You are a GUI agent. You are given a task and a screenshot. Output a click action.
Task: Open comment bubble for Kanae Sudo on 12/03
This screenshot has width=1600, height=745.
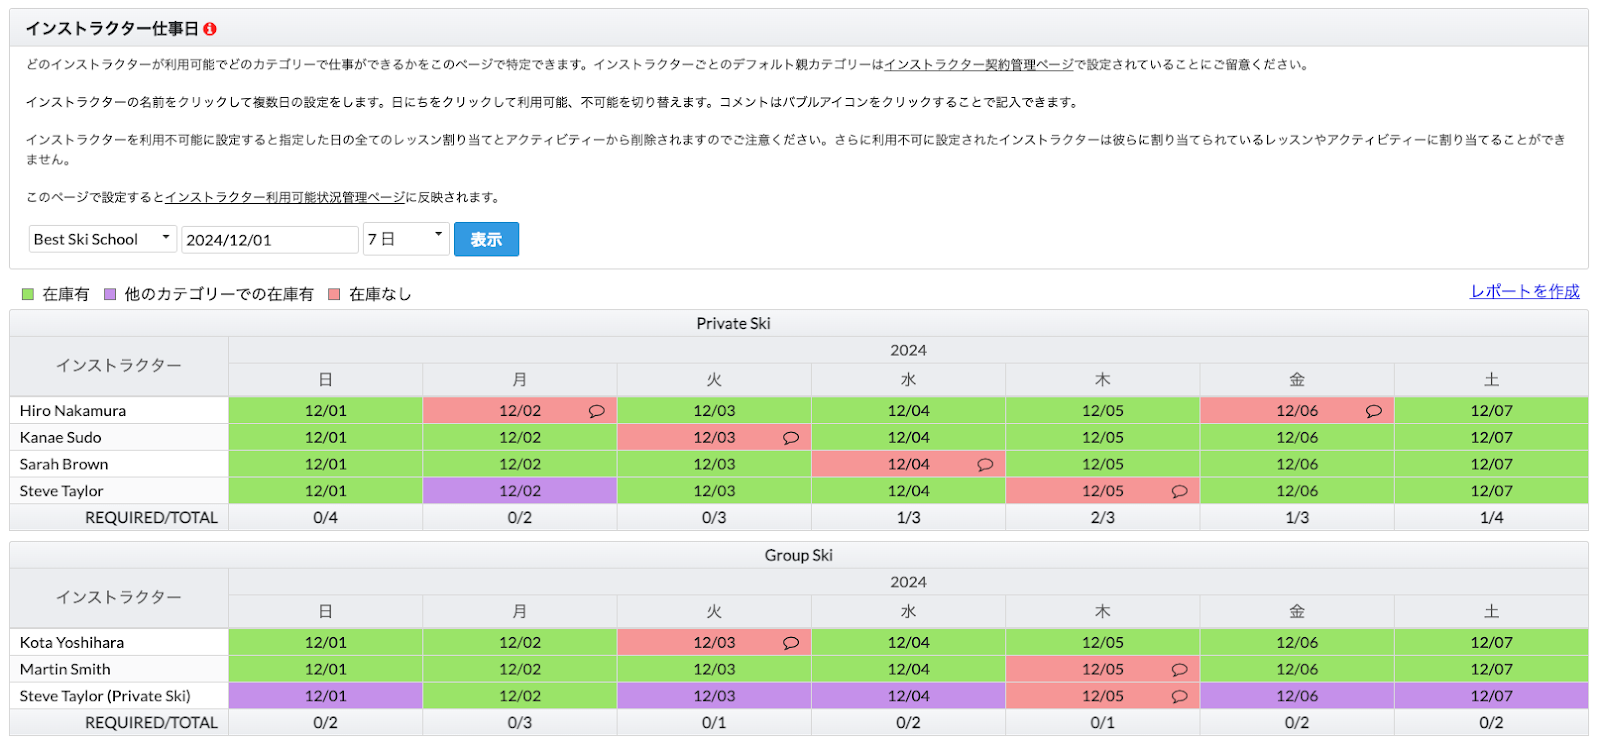[790, 438]
